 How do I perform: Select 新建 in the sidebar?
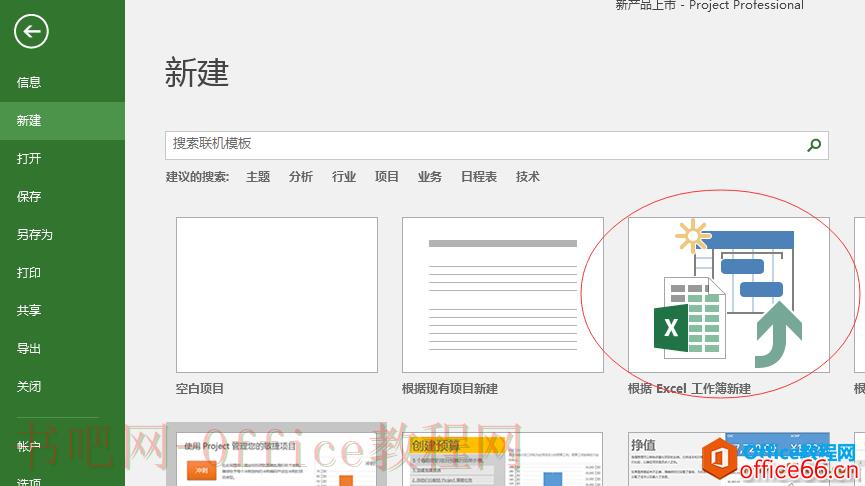tap(62, 121)
